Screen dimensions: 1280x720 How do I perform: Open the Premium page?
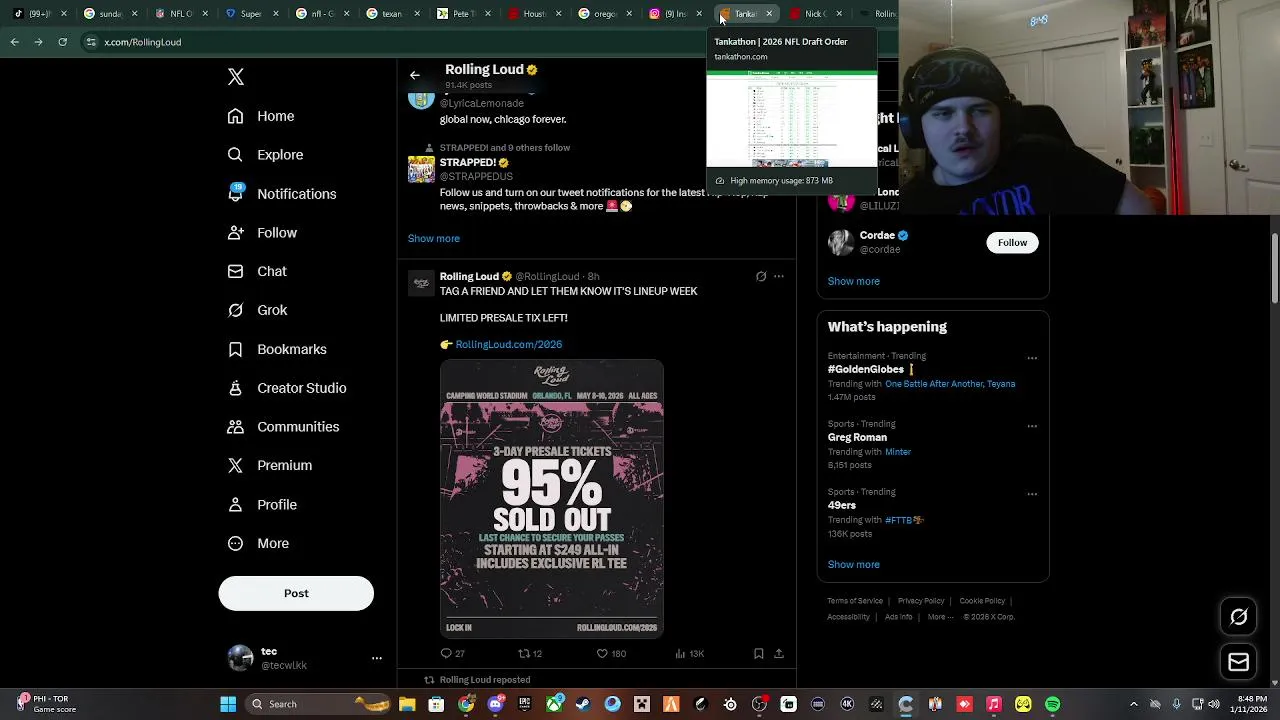(270, 465)
